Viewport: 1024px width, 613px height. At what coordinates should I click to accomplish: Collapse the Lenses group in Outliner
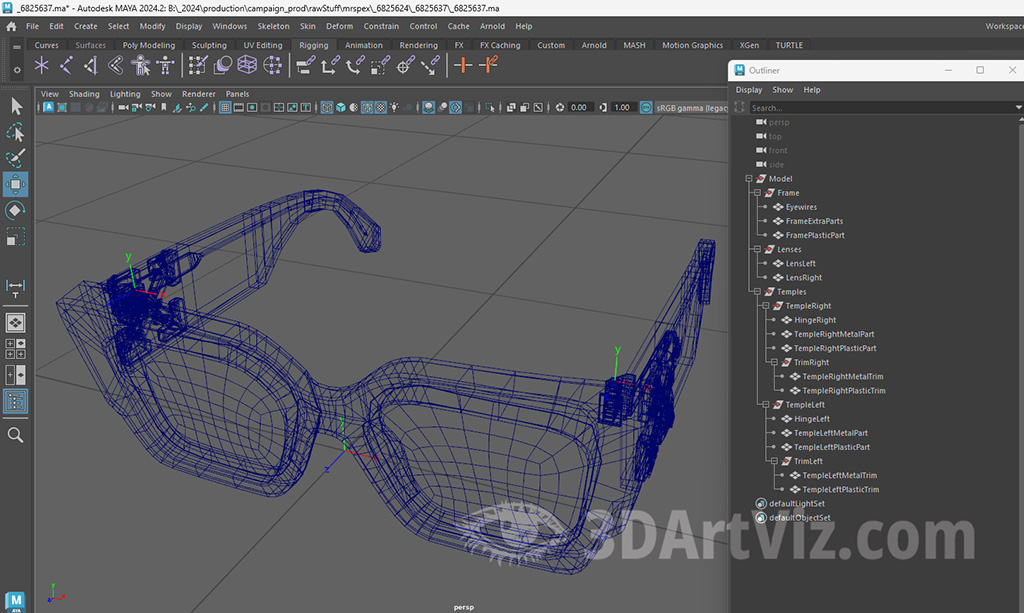point(757,250)
